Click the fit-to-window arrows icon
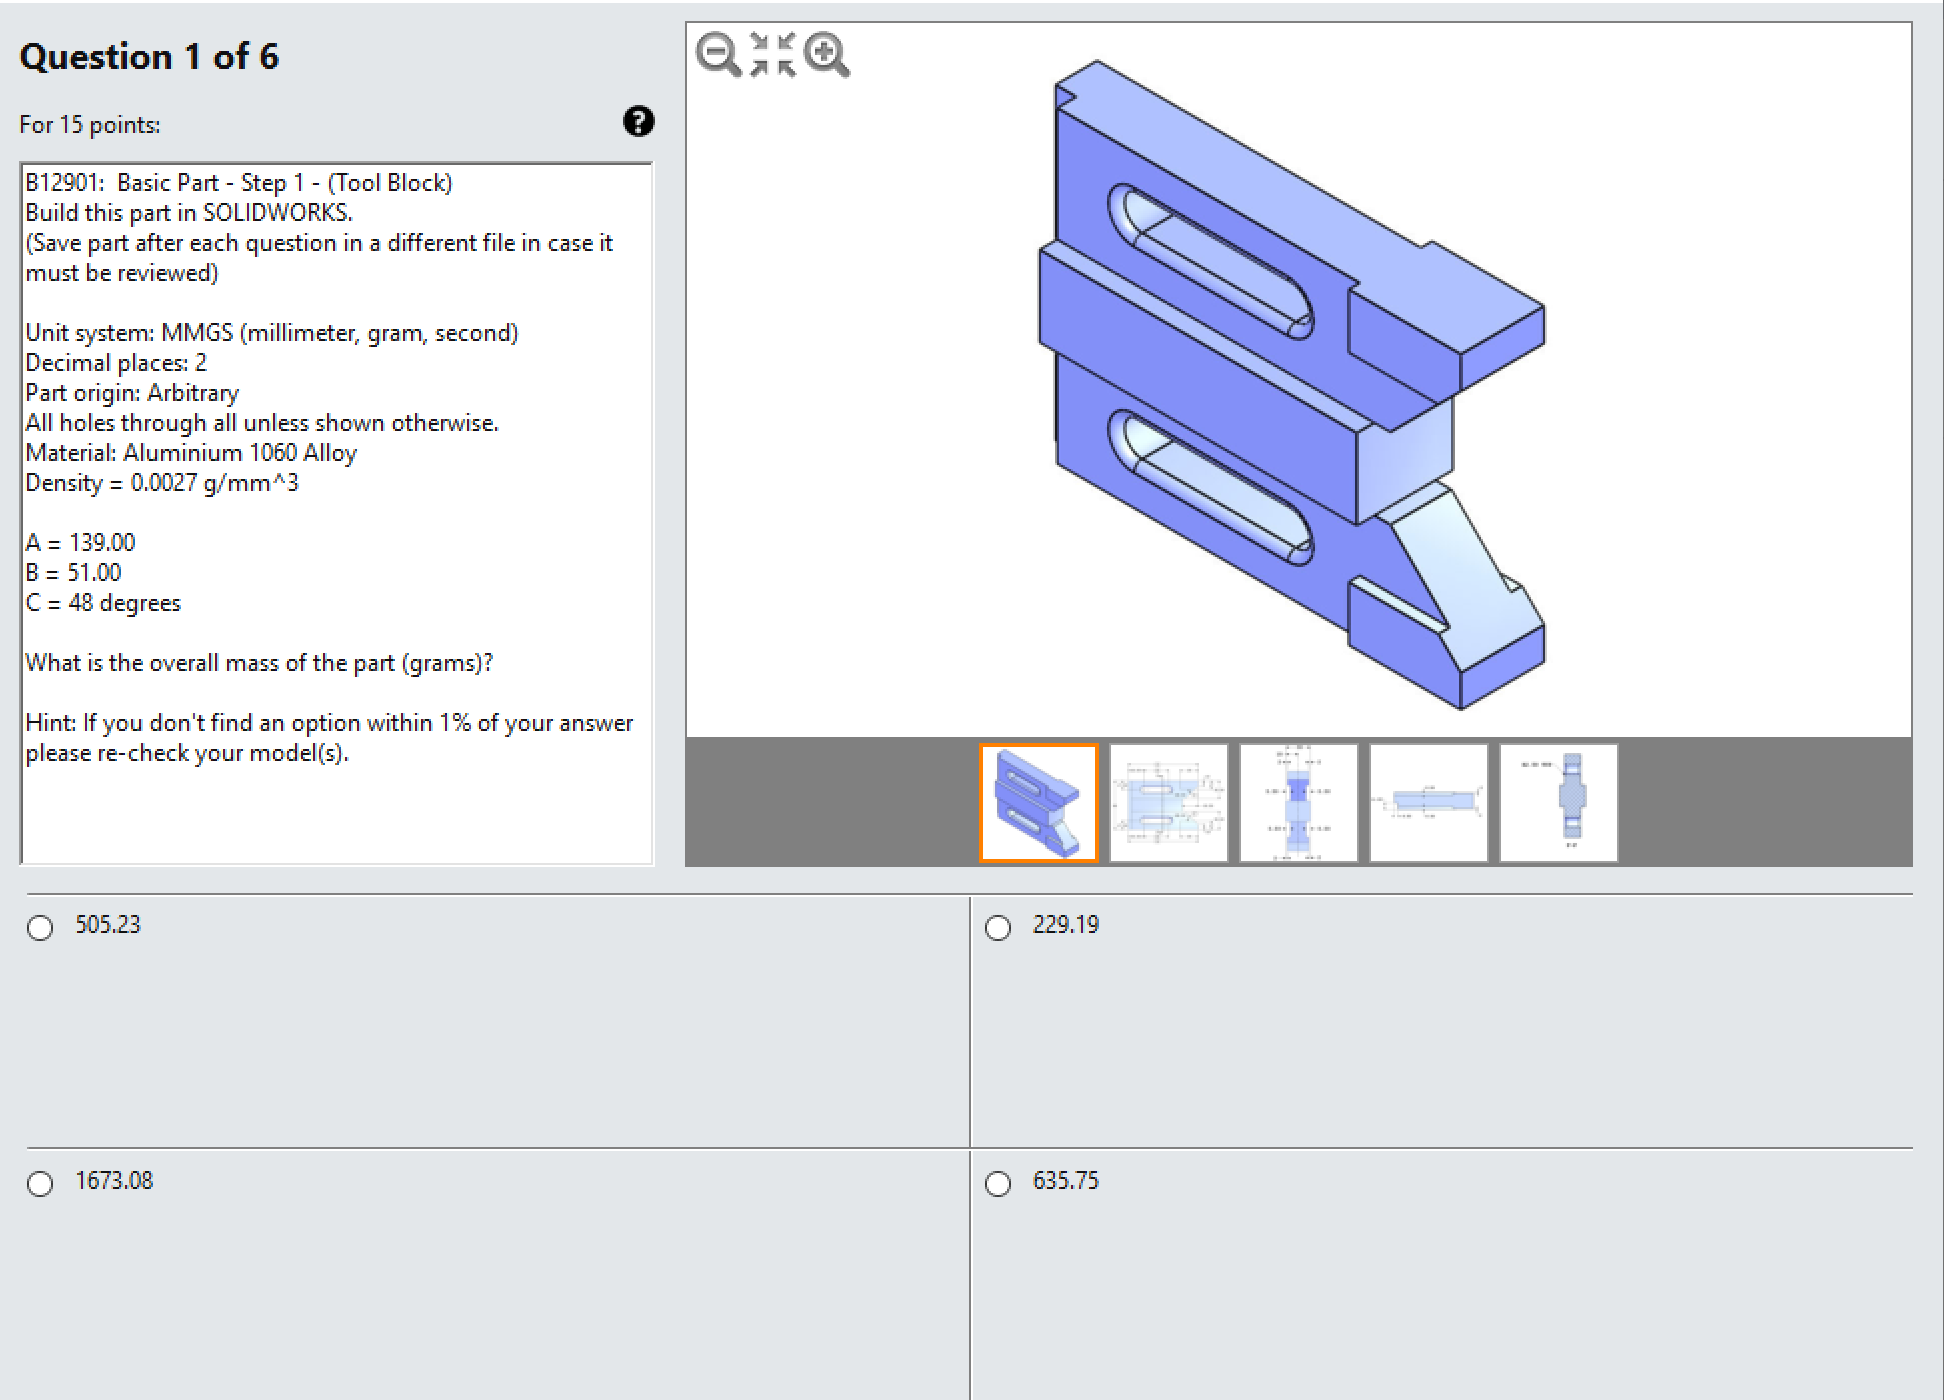 coord(772,54)
